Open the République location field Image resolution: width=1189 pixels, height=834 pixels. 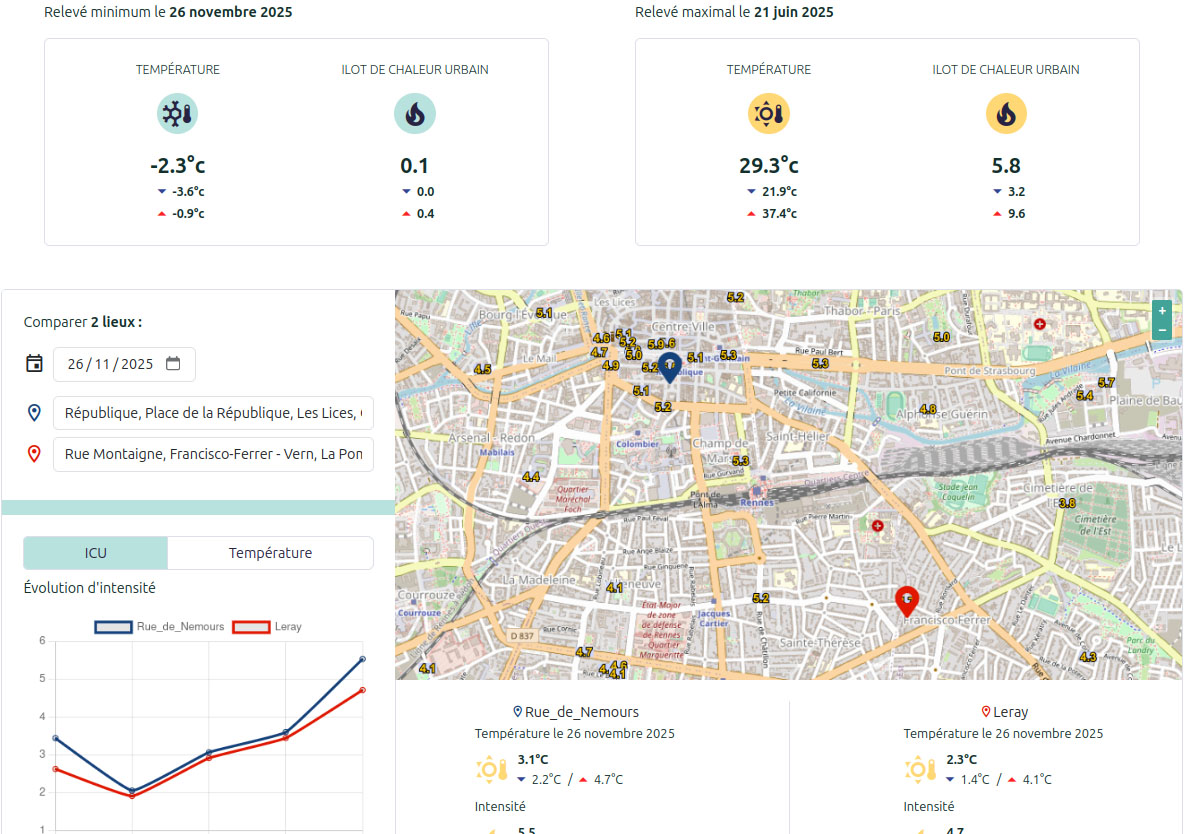click(213, 412)
